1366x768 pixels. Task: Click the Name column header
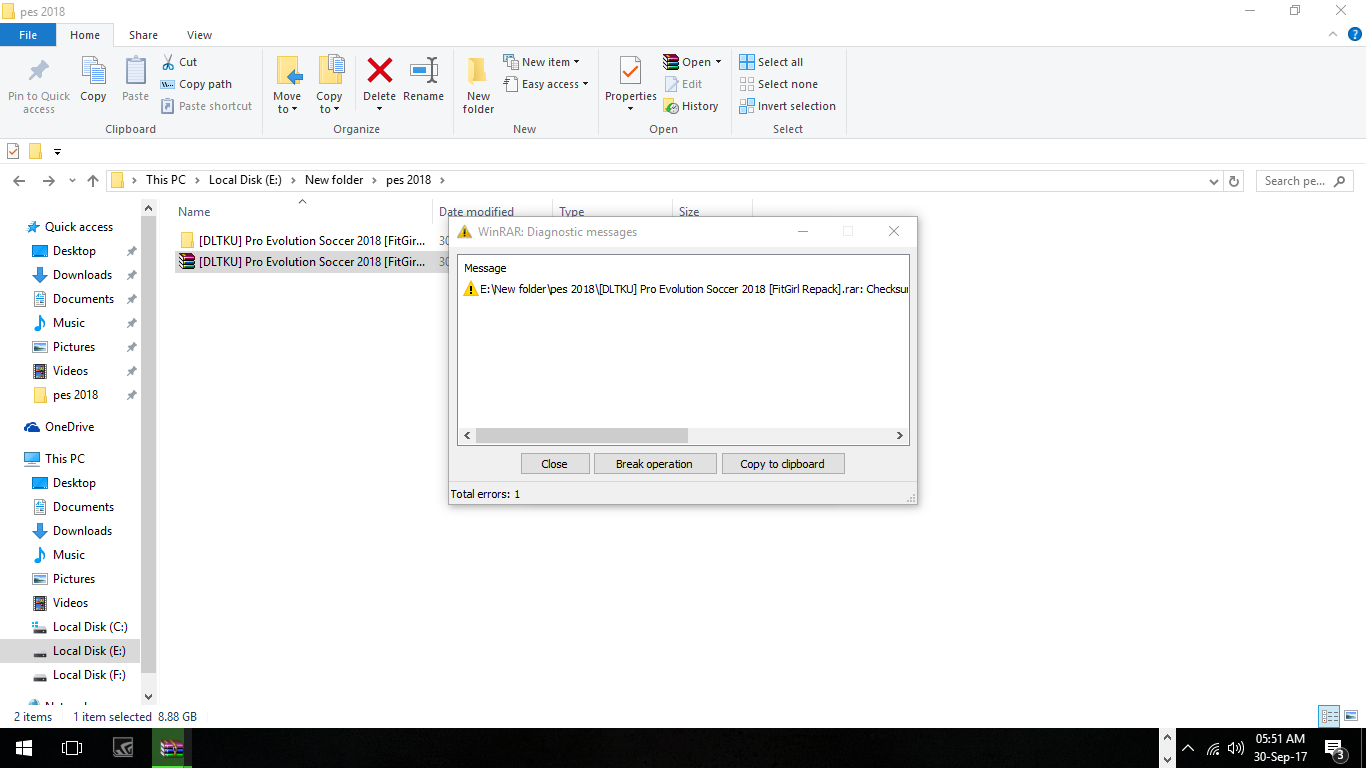[x=303, y=212]
